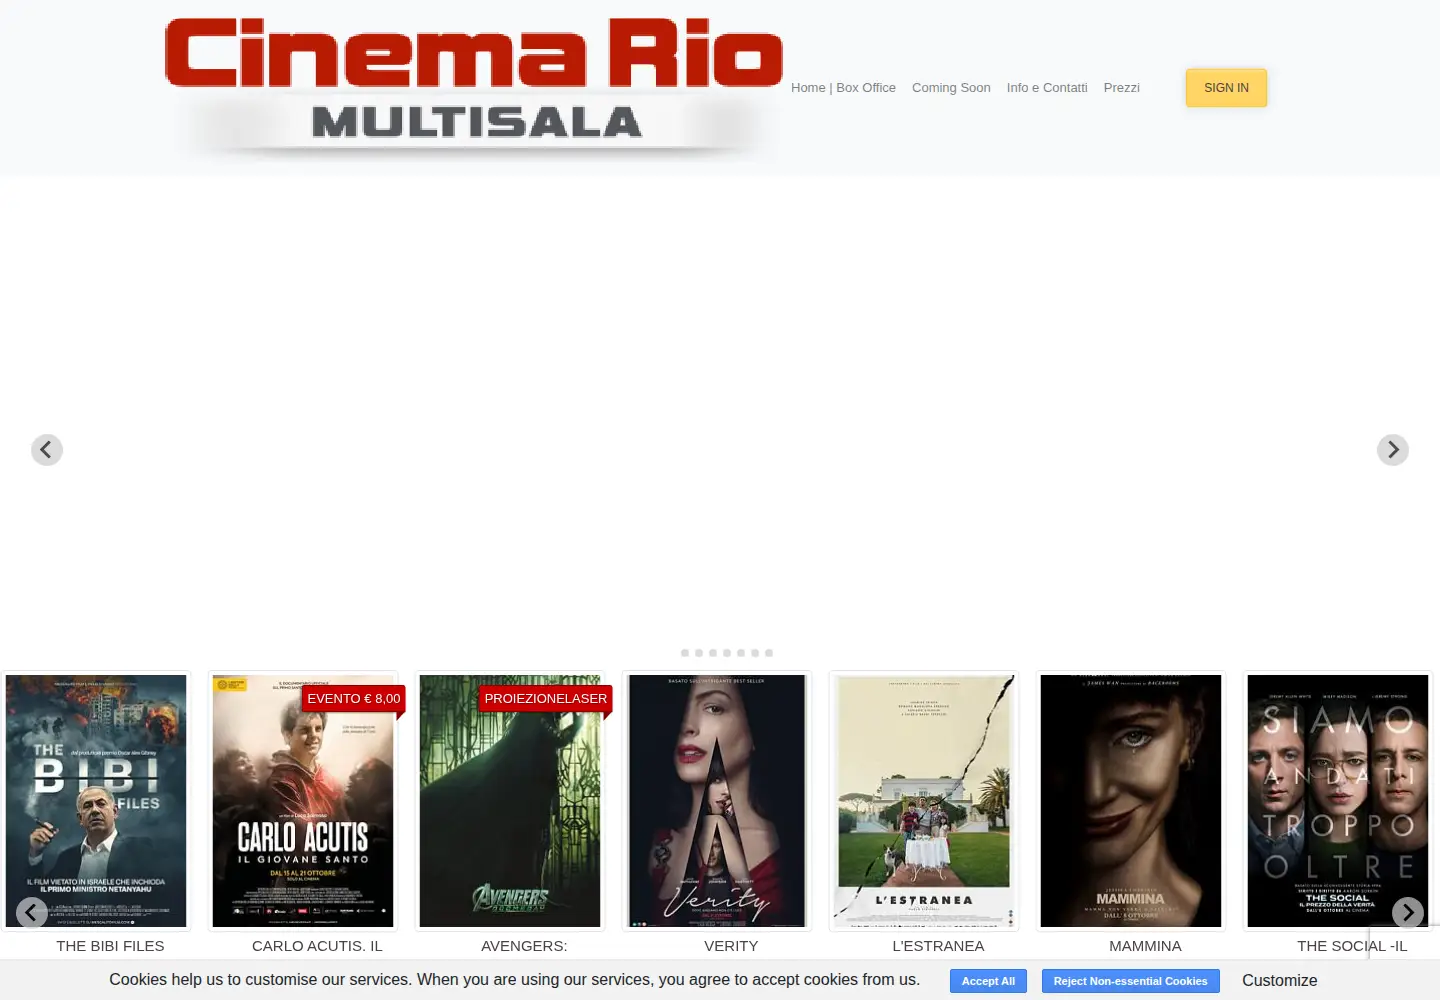Image resolution: width=1440 pixels, height=1000 pixels.
Task: Open Siamo Andati Troppo Oltre poster
Action: pyautogui.click(x=1338, y=801)
